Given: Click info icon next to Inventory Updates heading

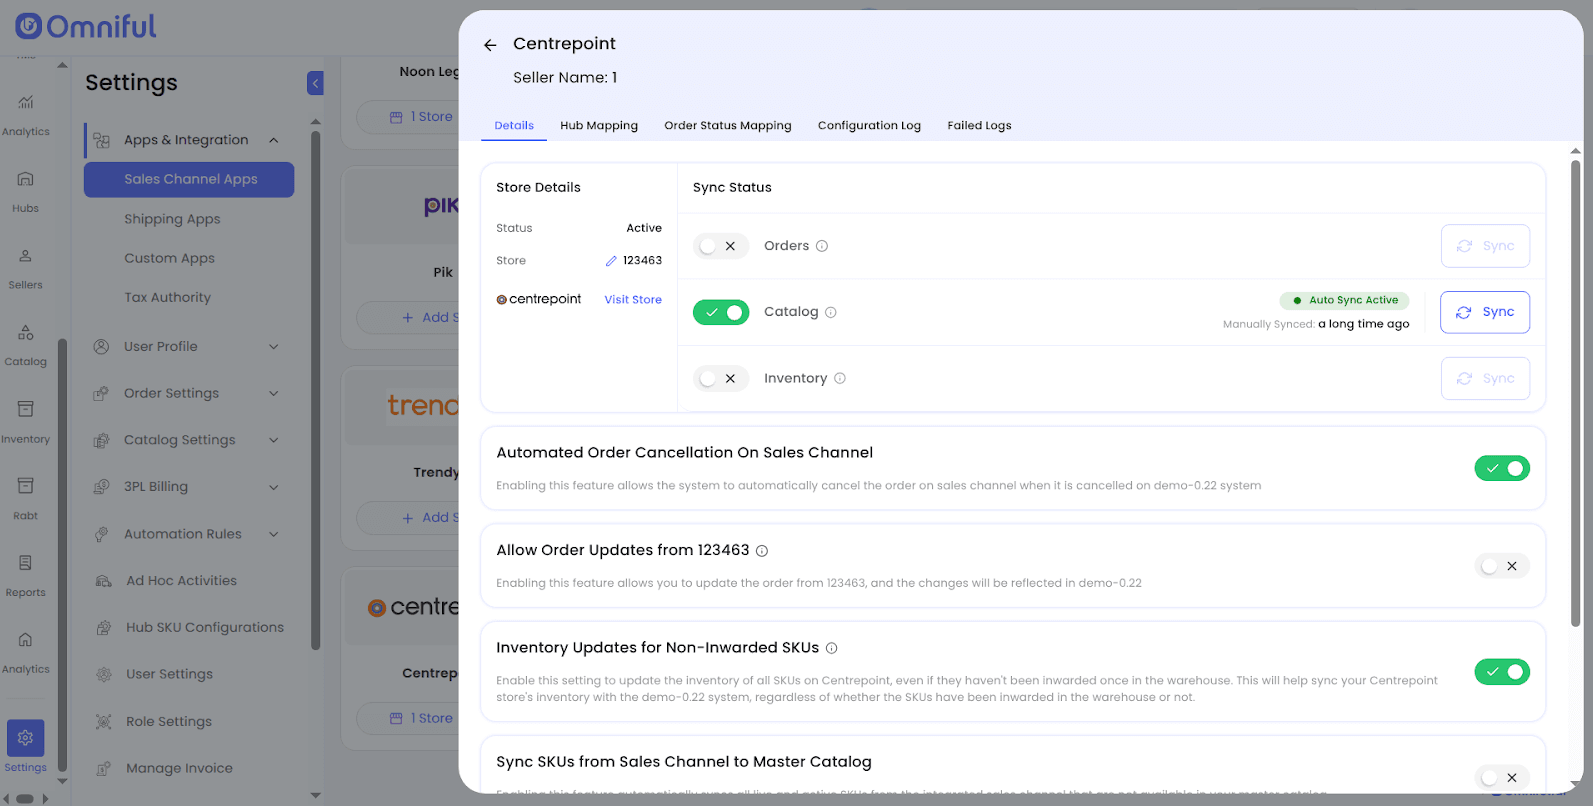Looking at the screenshot, I should 832,648.
